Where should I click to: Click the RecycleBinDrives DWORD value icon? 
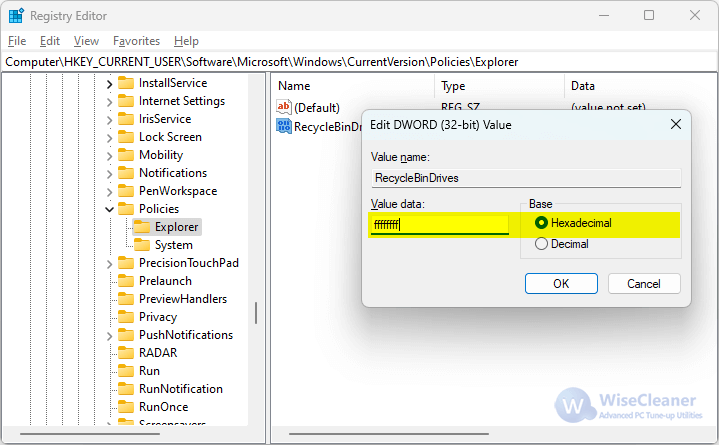(284, 126)
